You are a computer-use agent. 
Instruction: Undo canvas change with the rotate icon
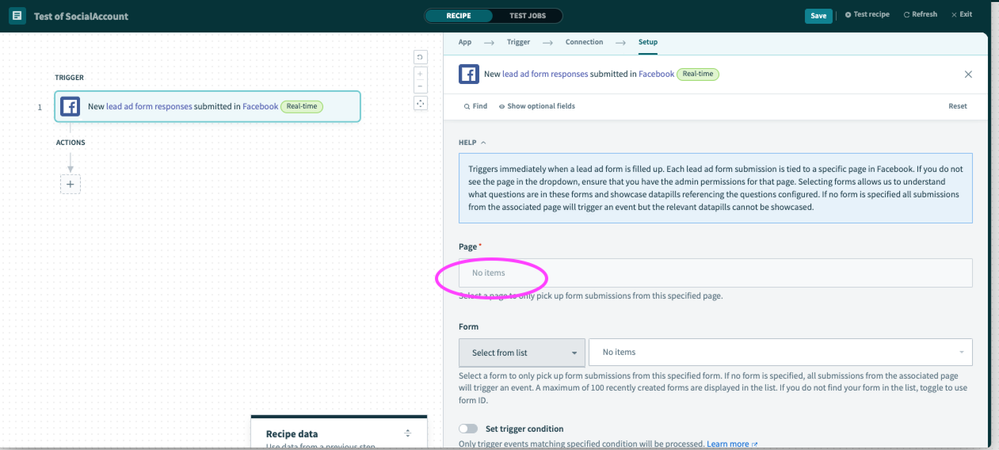(x=420, y=57)
